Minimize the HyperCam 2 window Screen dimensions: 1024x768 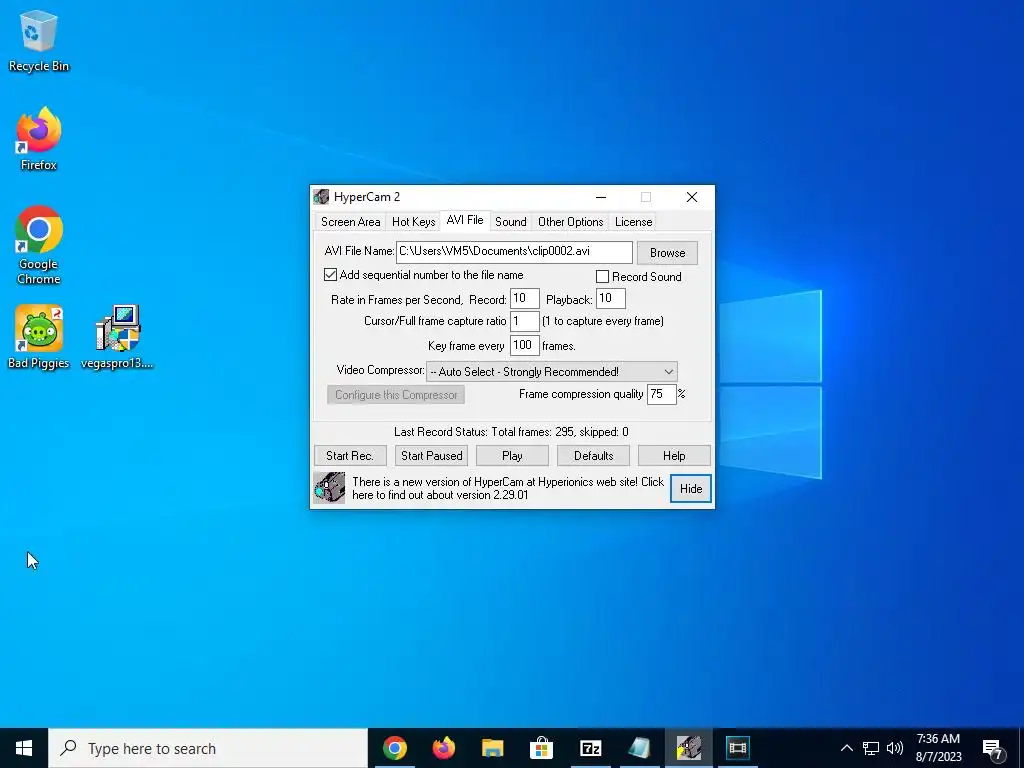[601, 197]
